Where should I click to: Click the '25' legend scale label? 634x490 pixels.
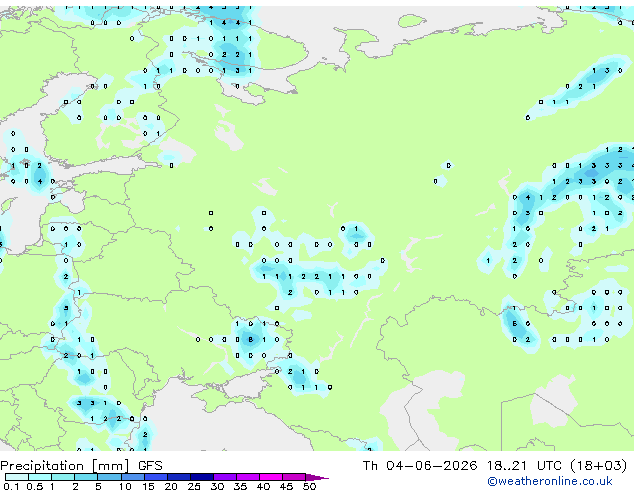(x=194, y=486)
